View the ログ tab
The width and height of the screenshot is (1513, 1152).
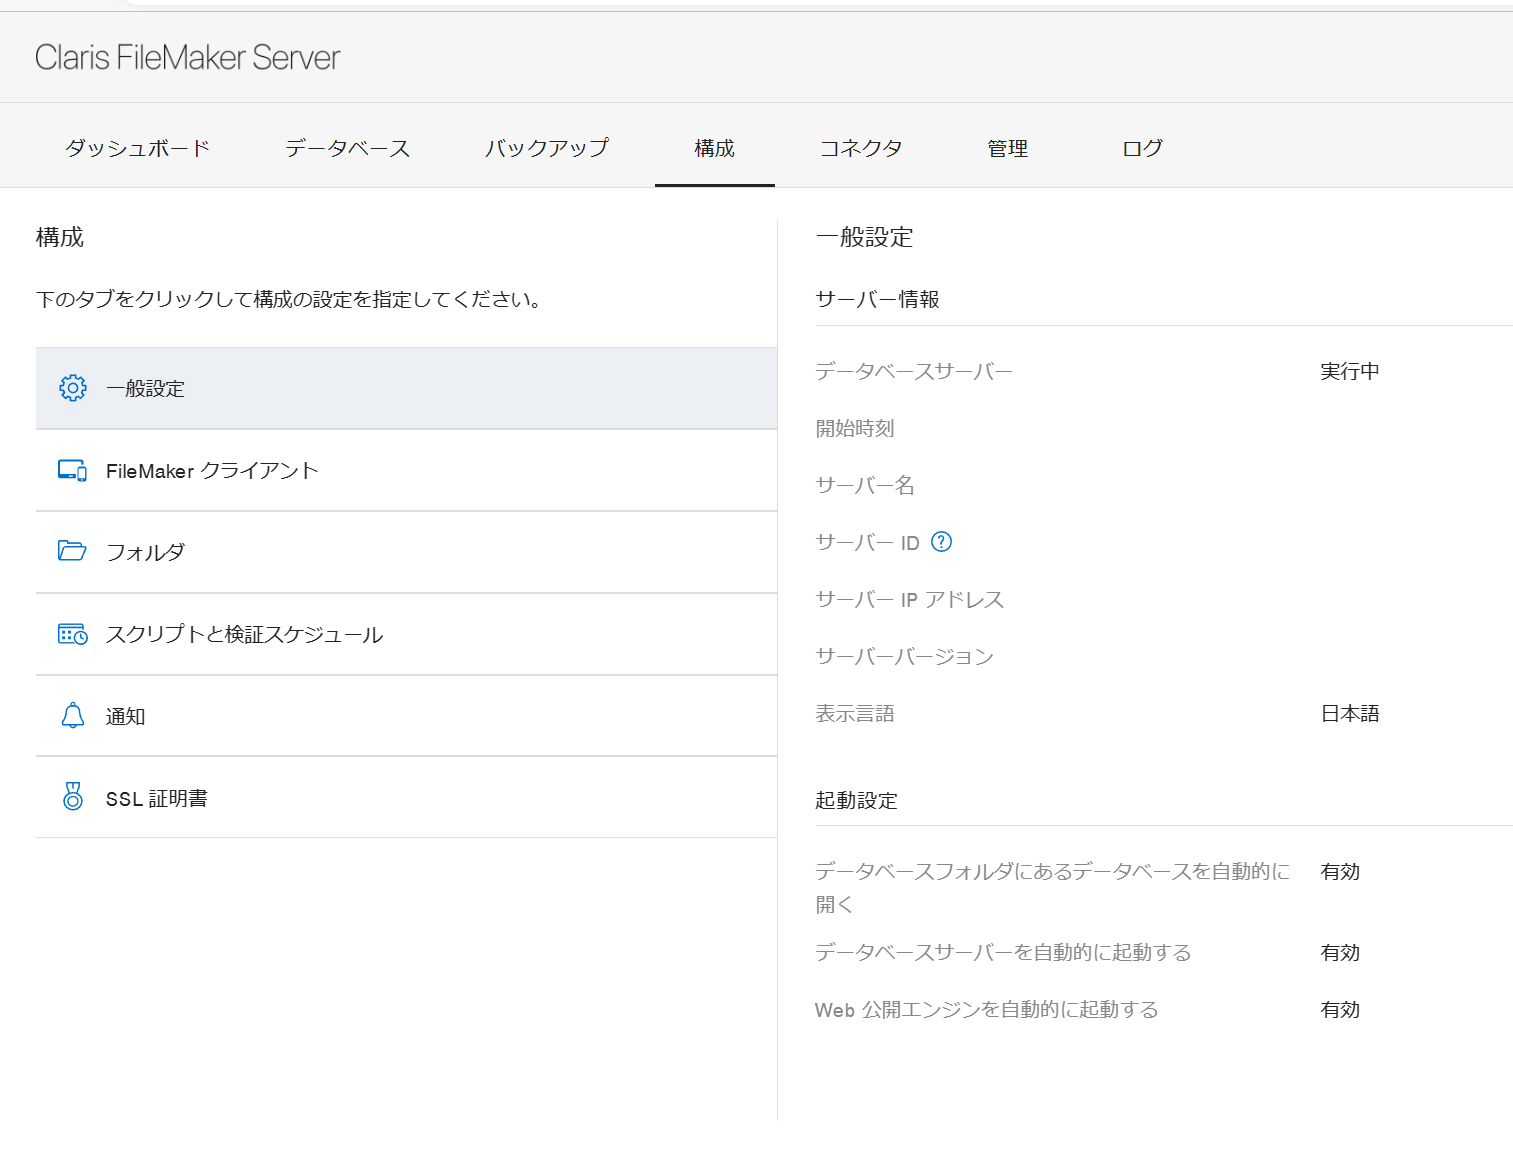pos(1142,148)
